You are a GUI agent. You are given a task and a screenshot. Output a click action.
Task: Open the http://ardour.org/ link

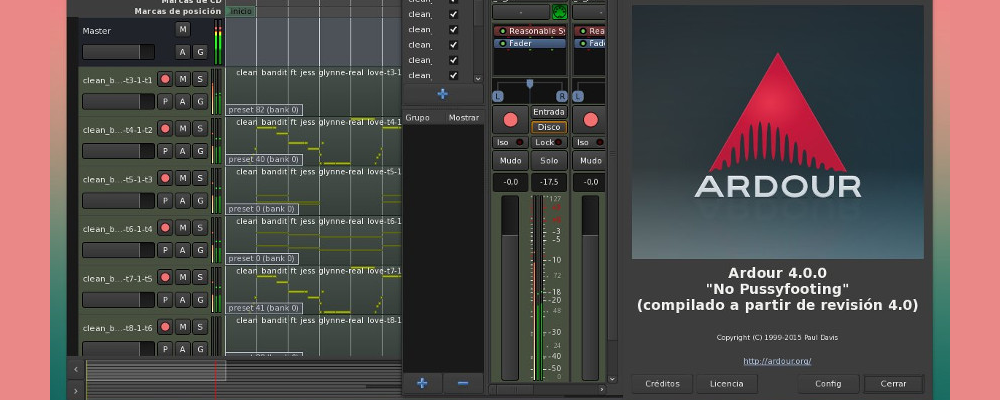coord(777,361)
